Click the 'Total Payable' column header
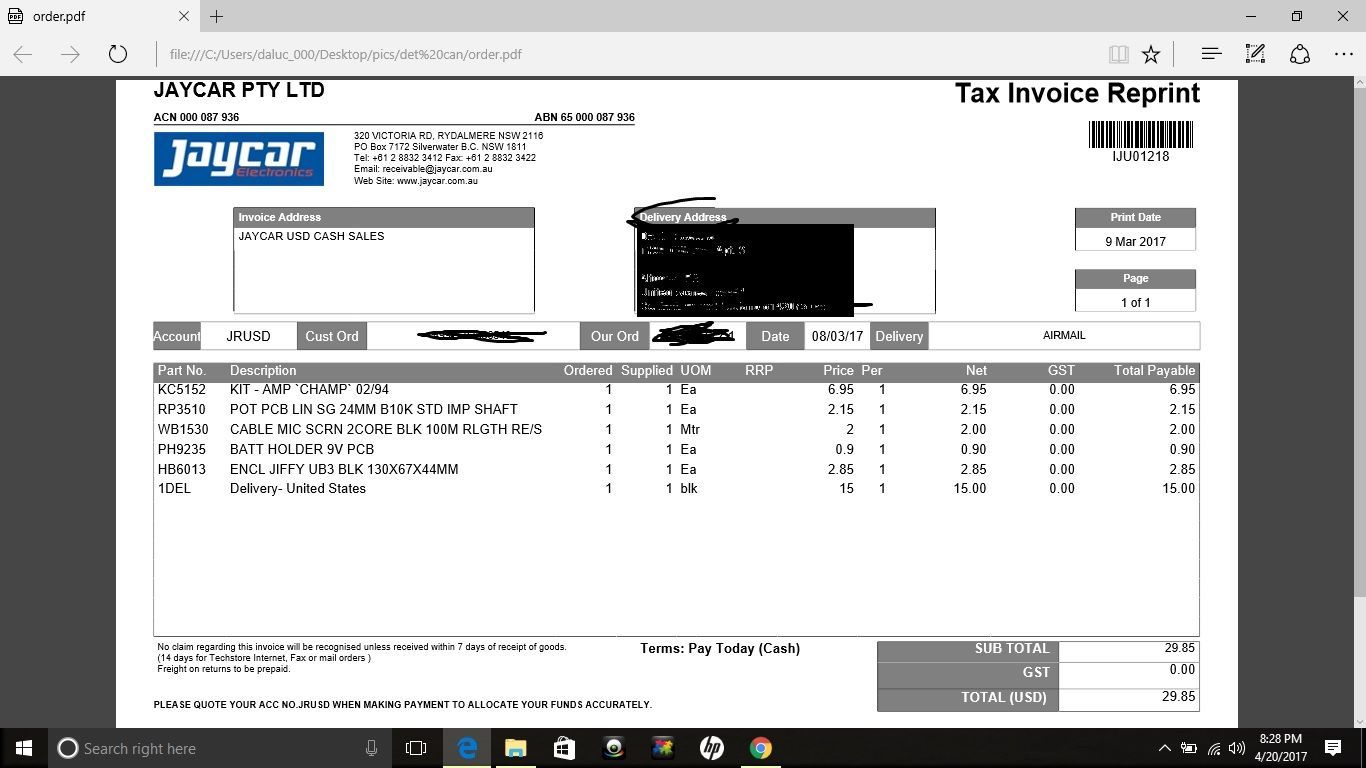 (1155, 370)
